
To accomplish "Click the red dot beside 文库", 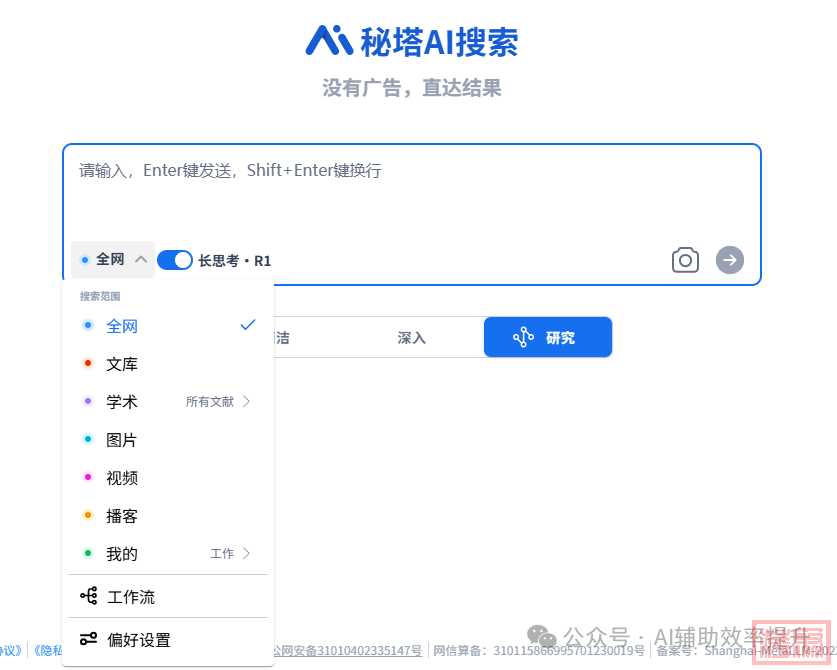I will coord(88,364).
